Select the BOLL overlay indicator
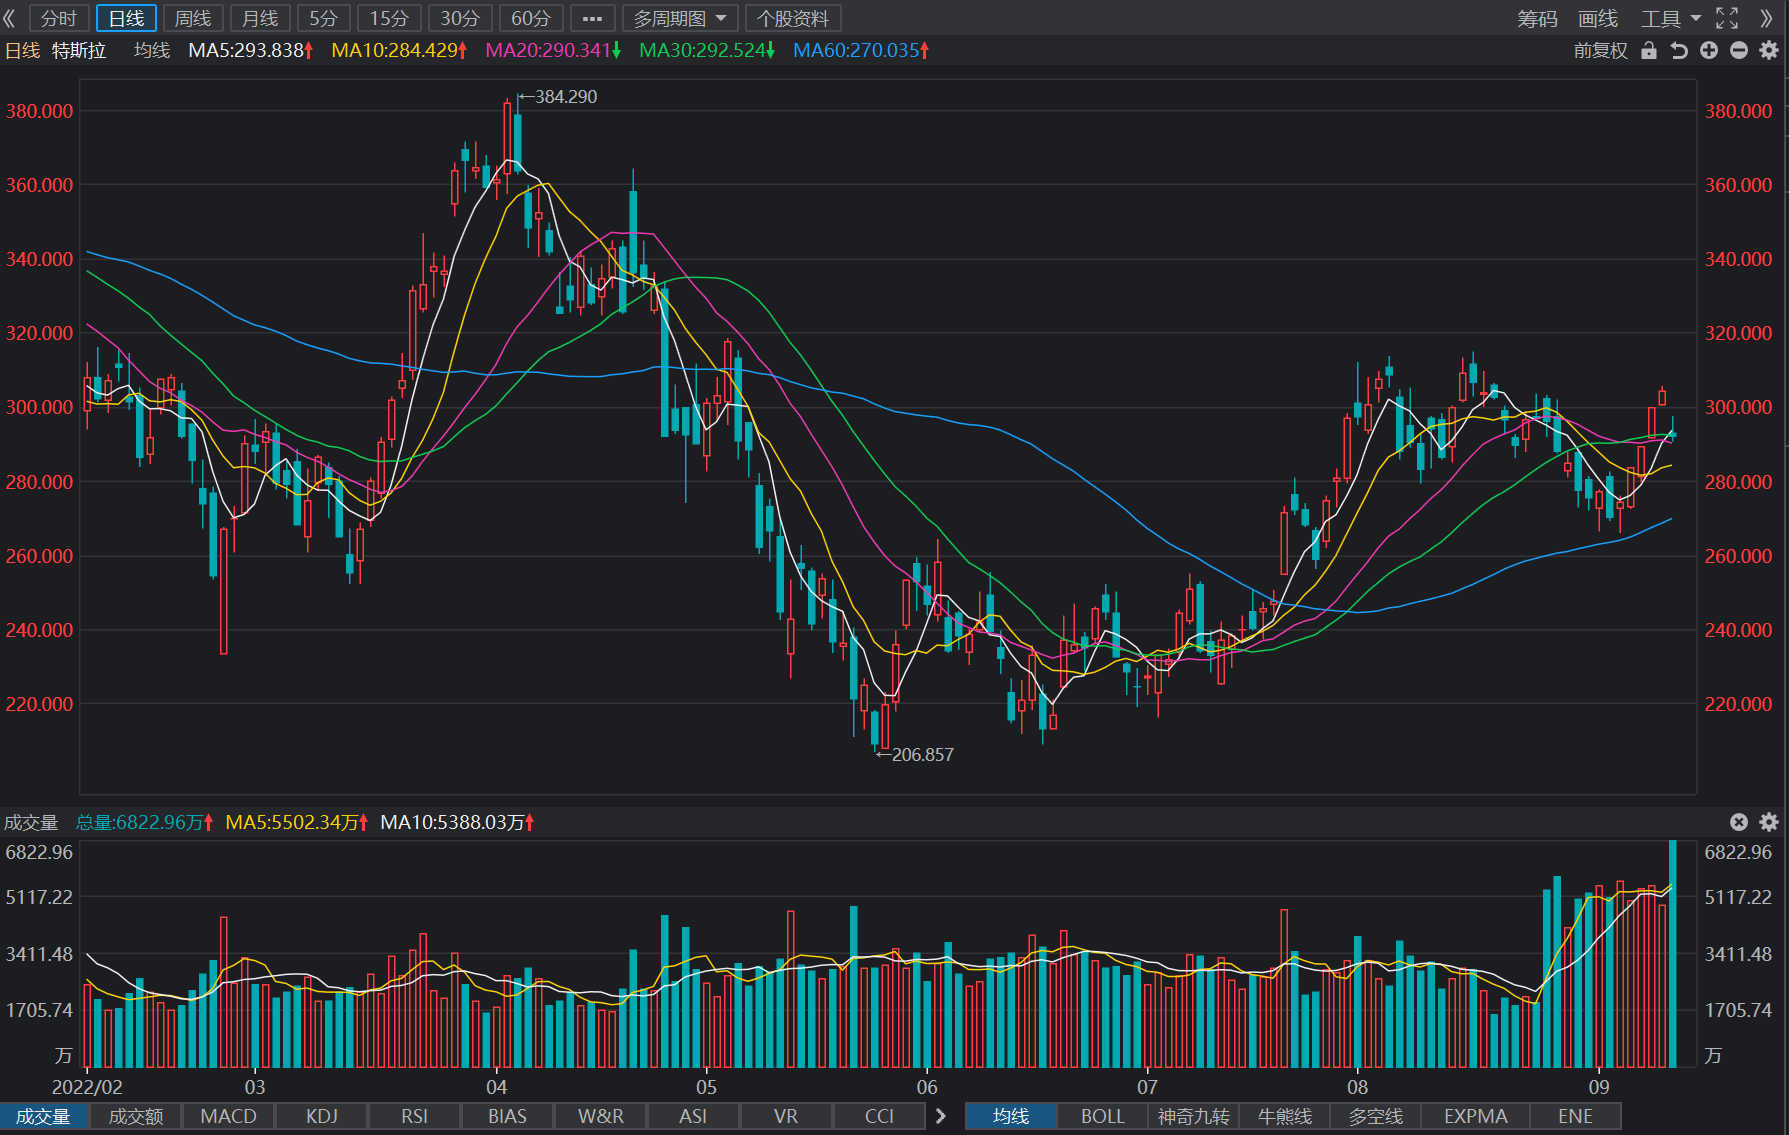The width and height of the screenshot is (1789, 1135). pyautogui.click(x=1103, y=1116)
